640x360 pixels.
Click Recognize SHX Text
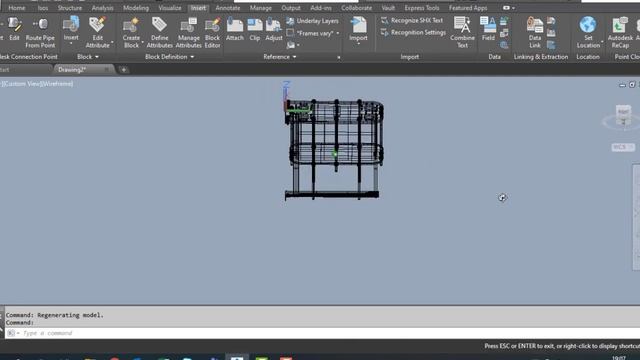pyautogui.click(x=412, y=20)
